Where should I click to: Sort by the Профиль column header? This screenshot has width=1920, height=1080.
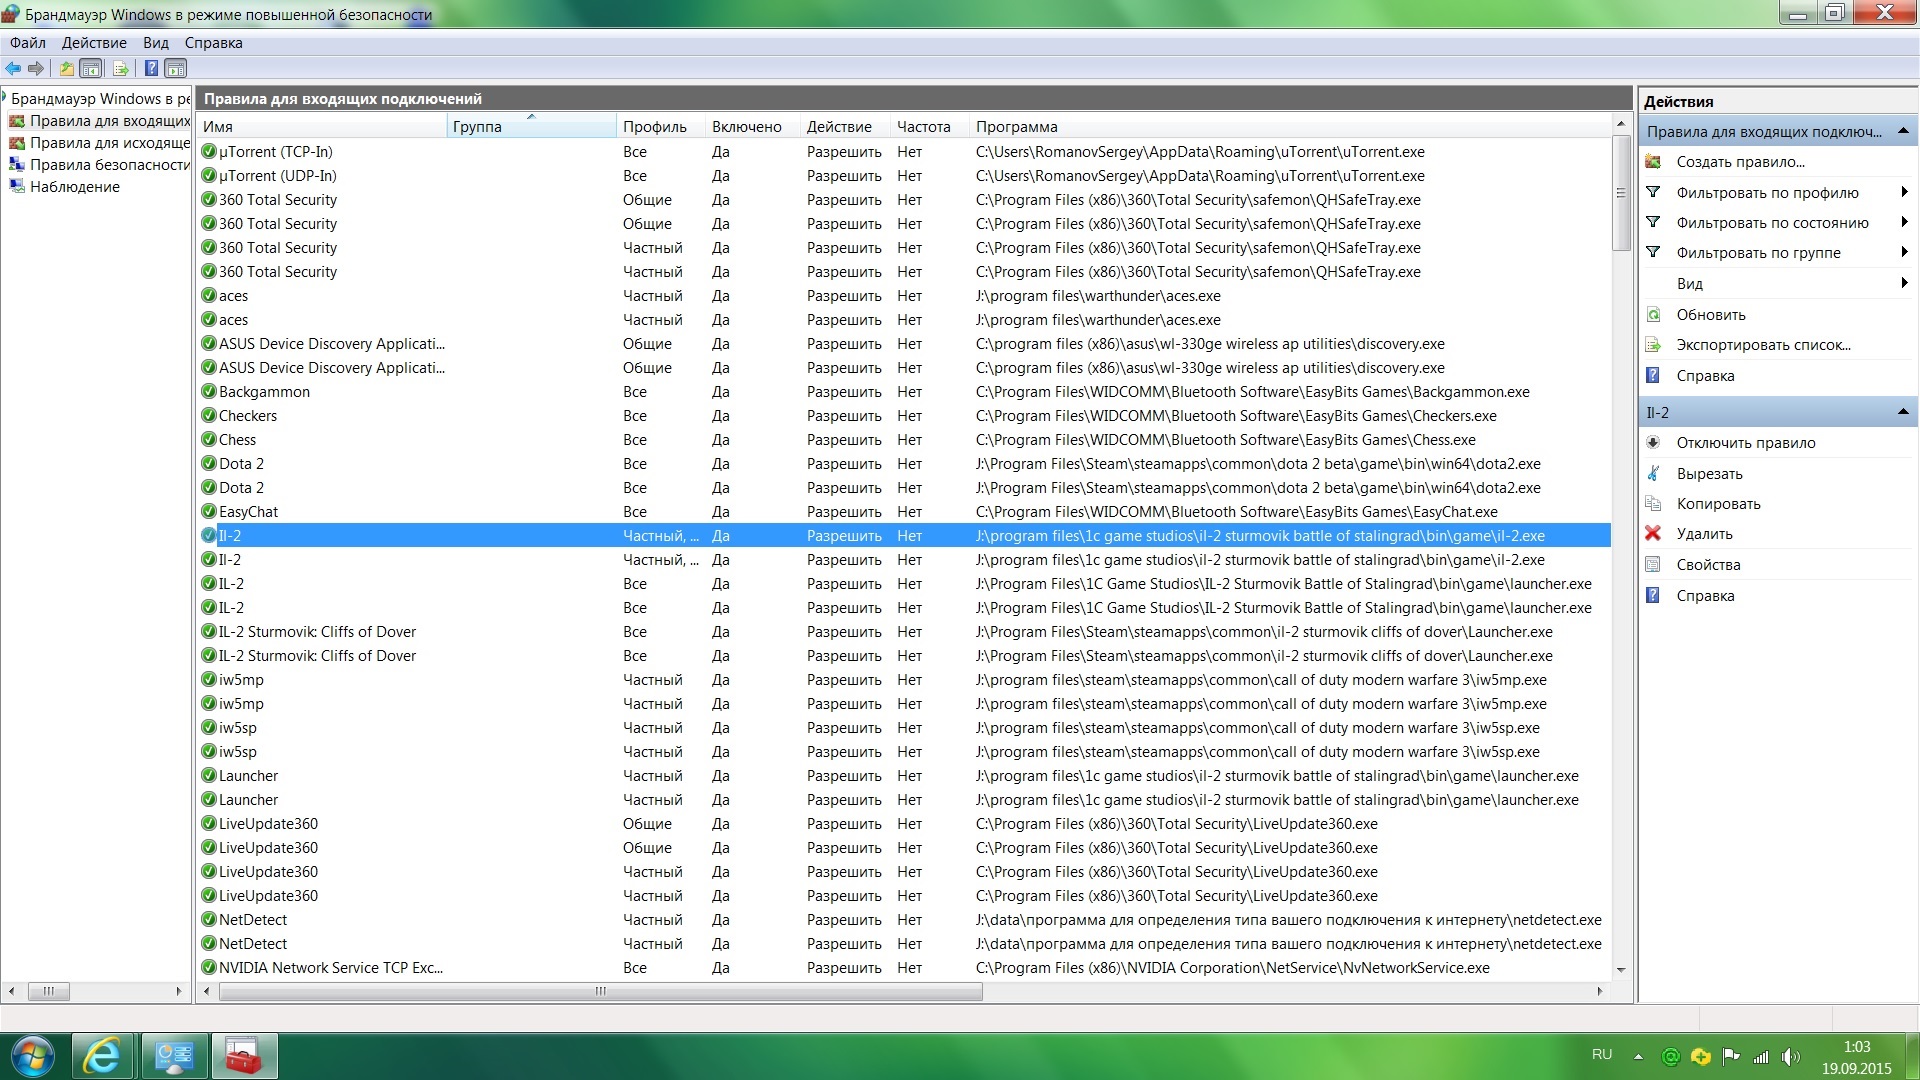pos(660,126)
